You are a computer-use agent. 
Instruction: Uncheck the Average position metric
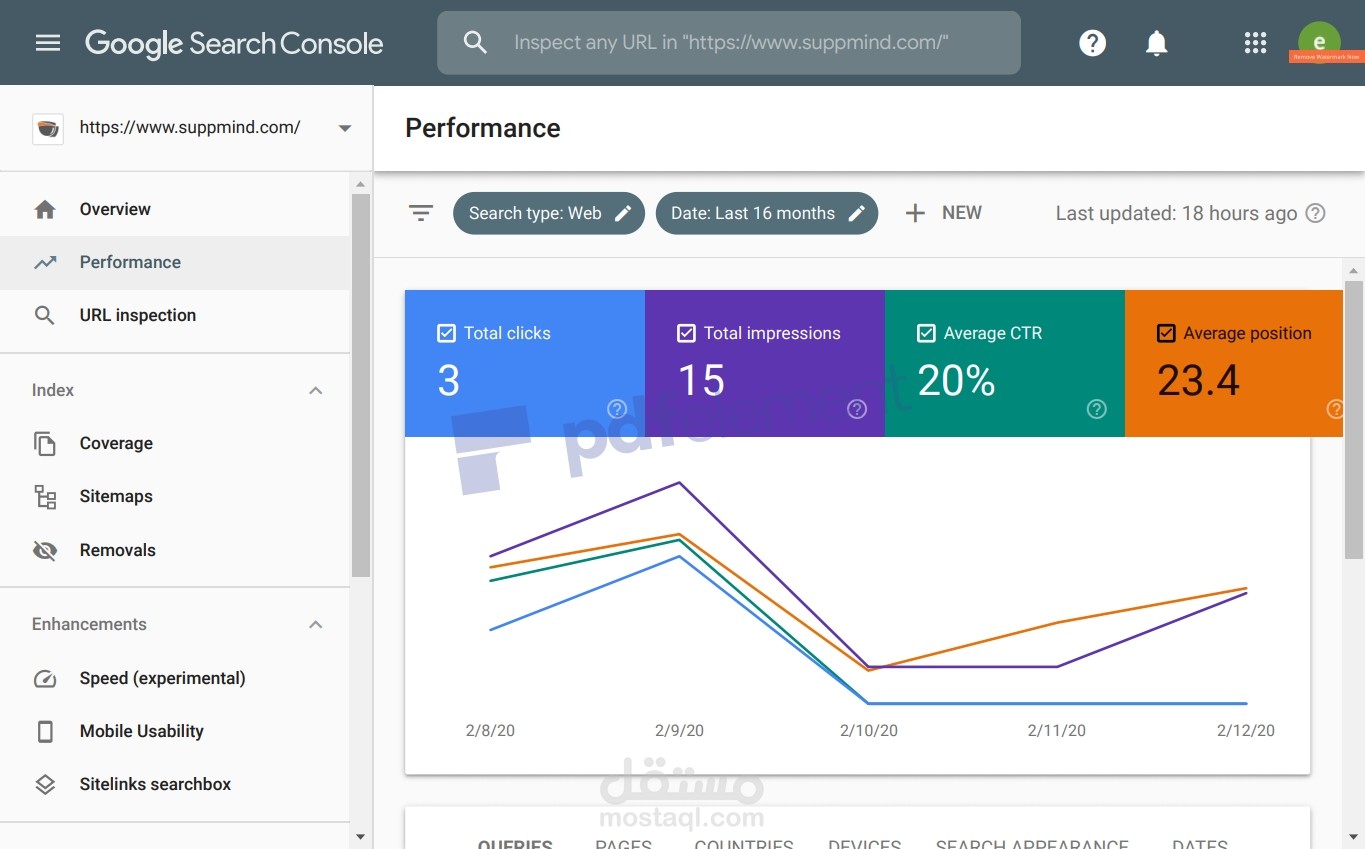1166,332
